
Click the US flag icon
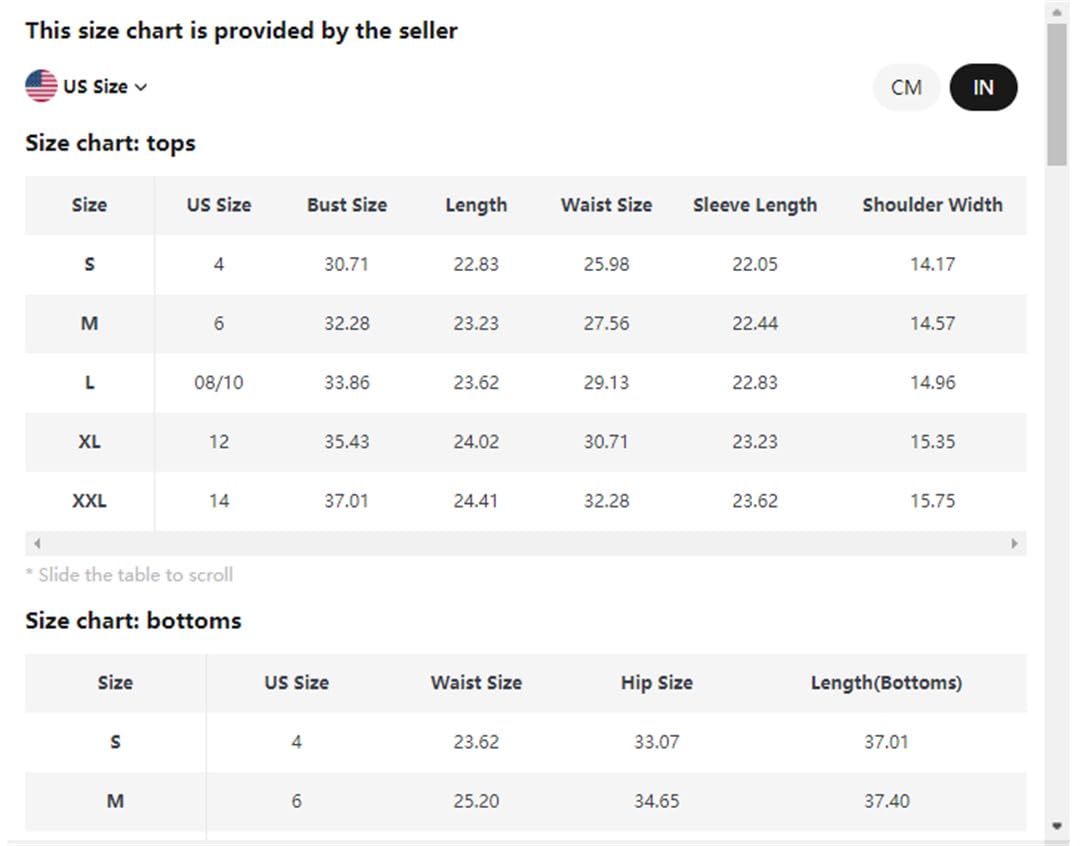pyautogui.click(x=41, y=86)
